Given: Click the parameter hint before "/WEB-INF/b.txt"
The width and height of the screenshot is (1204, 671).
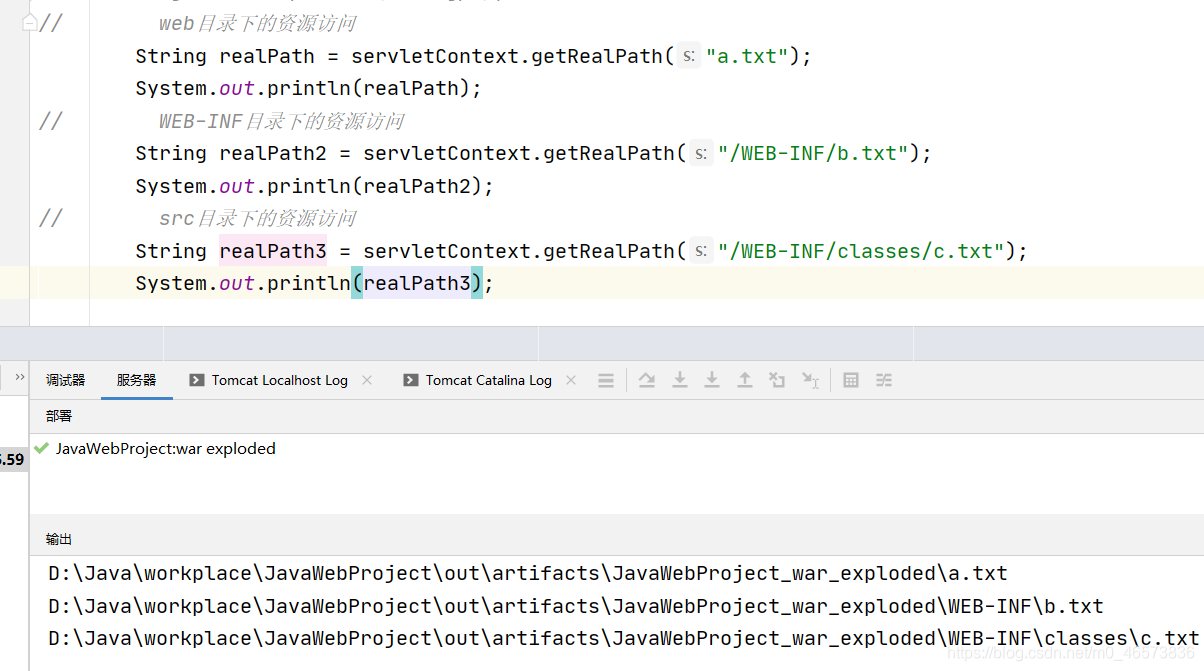Looking at the screenshot, I should pos(702,153).
